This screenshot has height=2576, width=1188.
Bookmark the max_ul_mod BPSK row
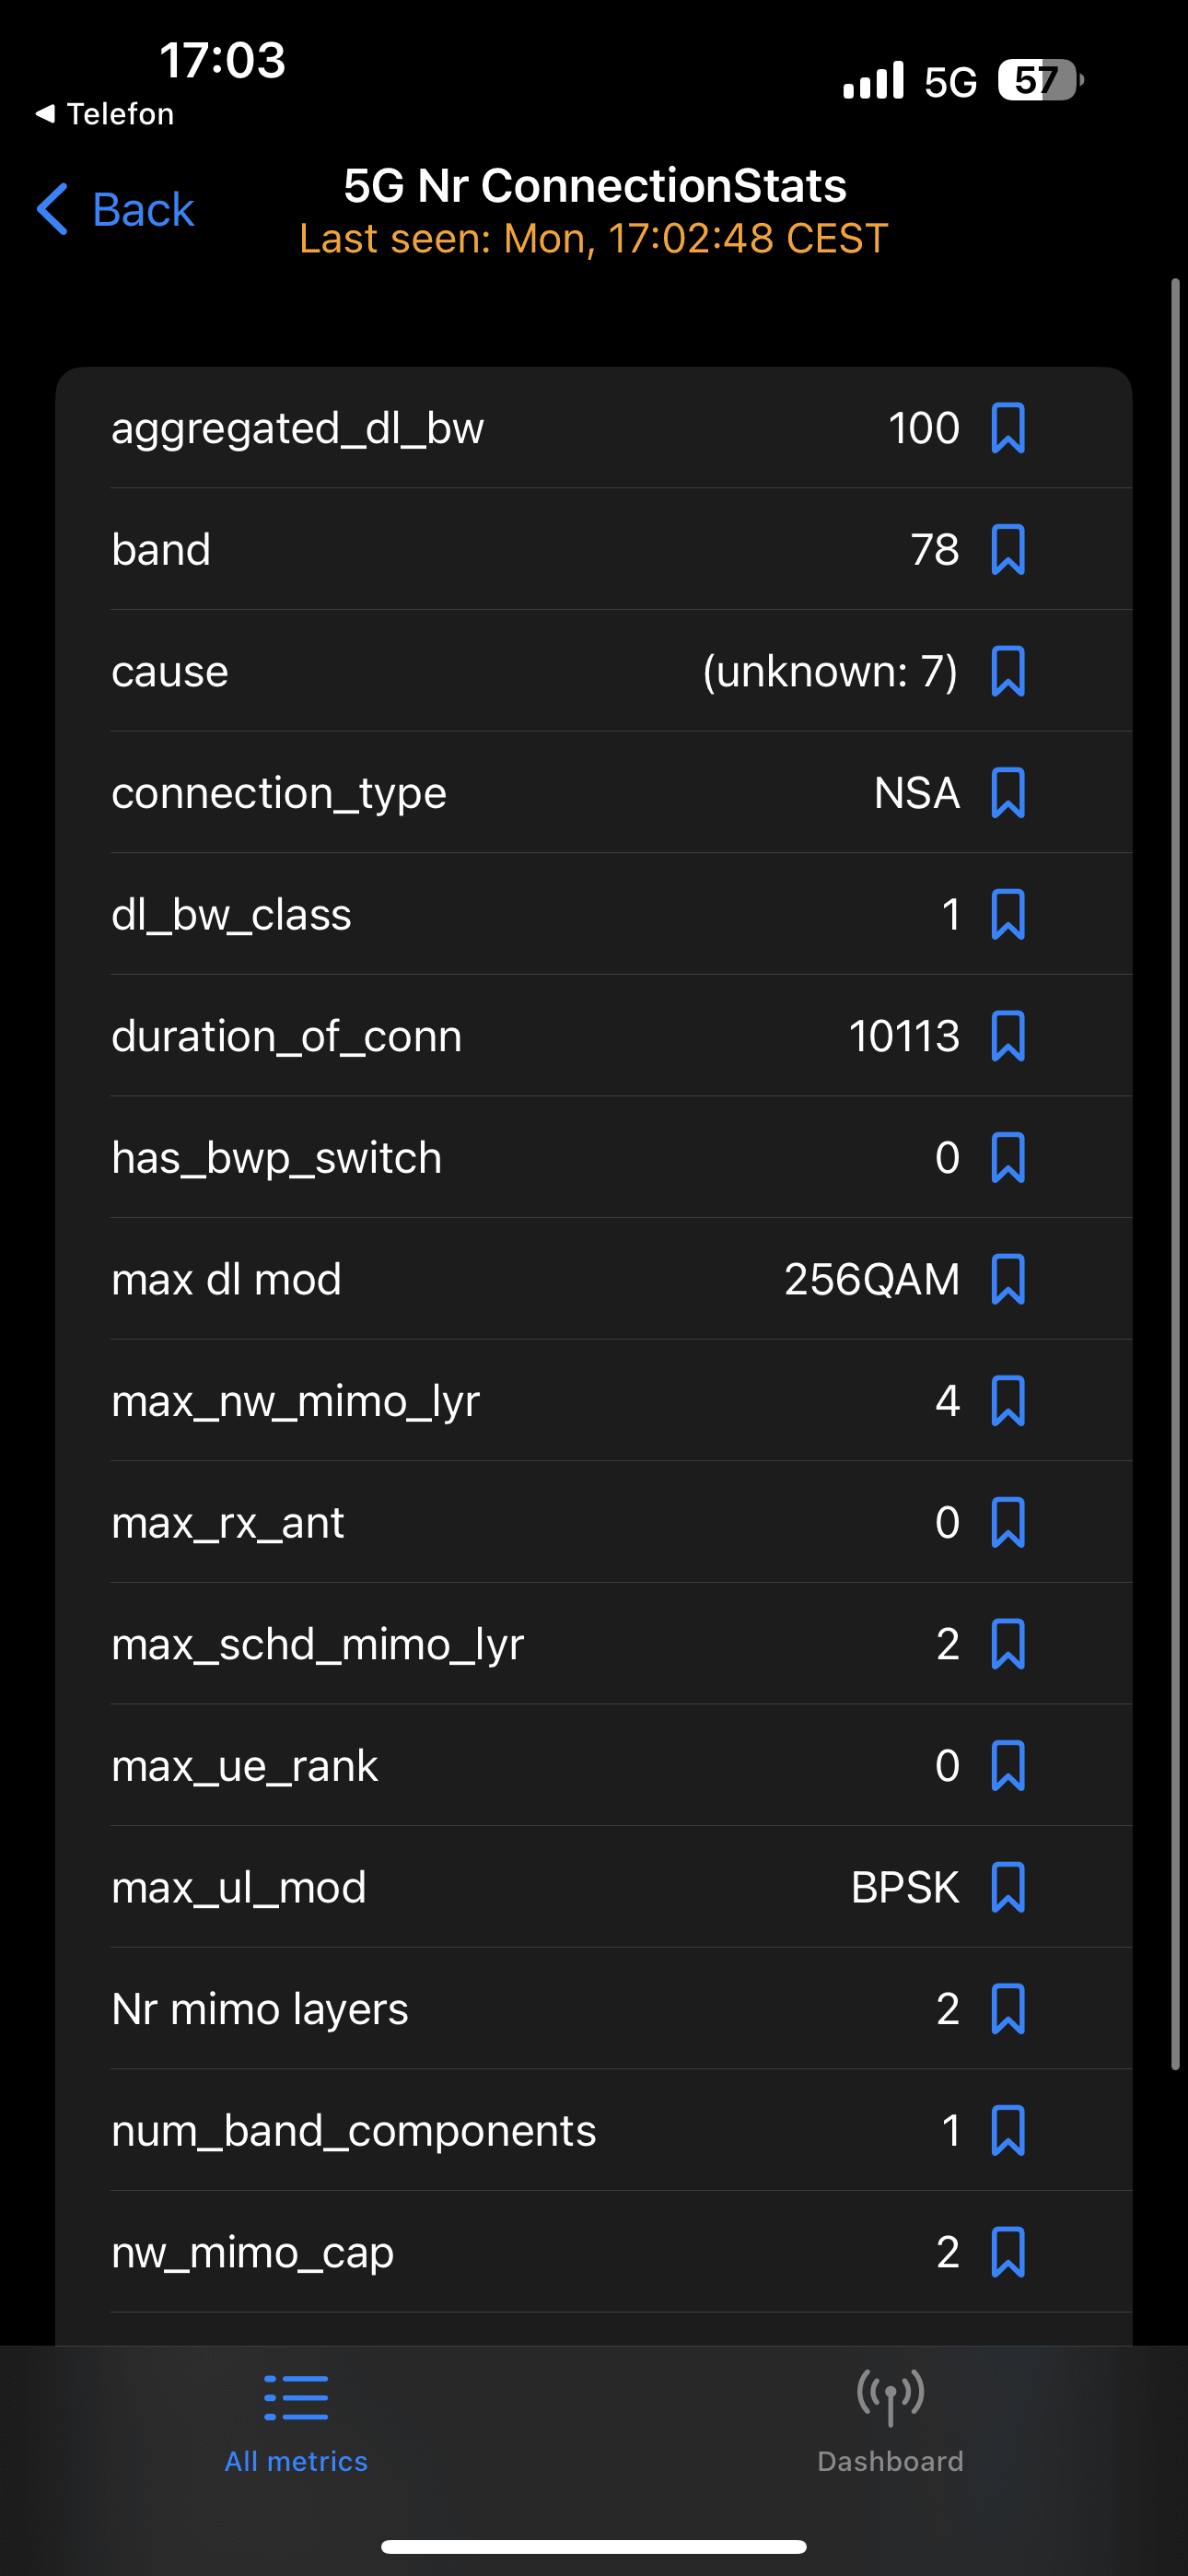pyautogui.click(x=1007, y=1887)
